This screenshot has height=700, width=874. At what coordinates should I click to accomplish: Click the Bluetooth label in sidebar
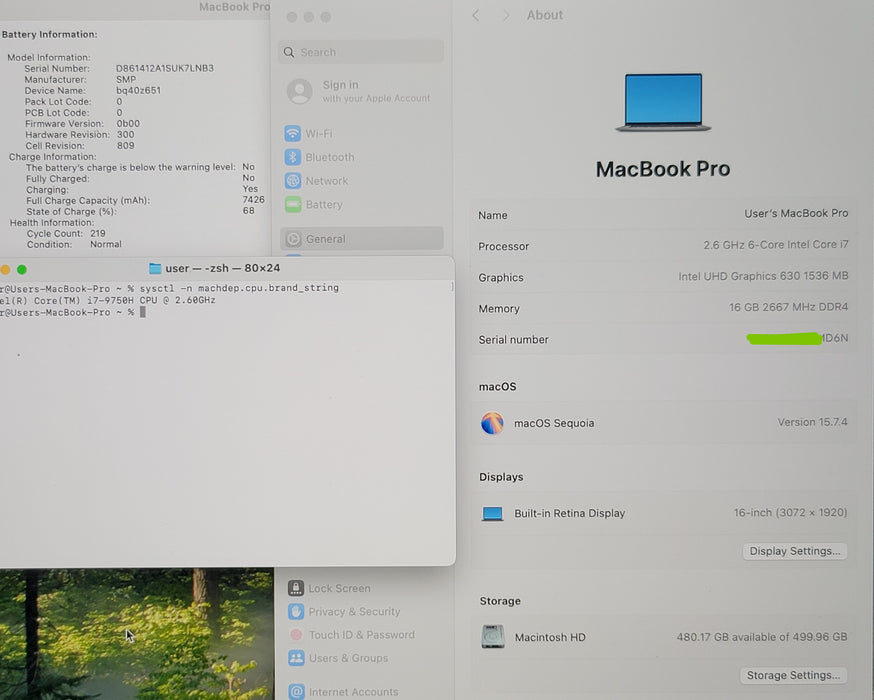[x=330, y=157]
